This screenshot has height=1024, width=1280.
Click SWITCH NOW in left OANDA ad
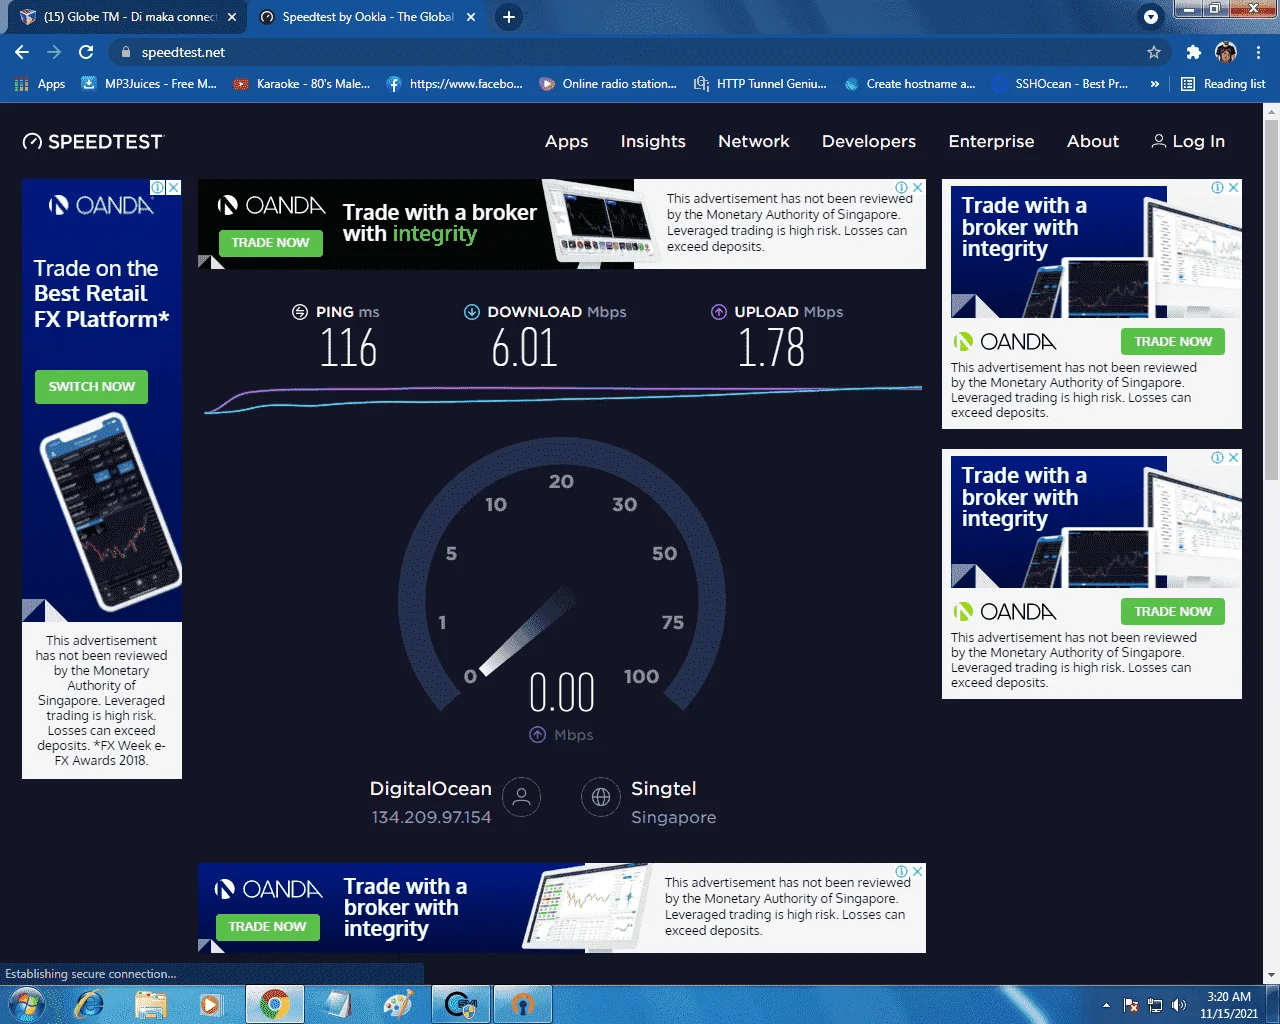(92, 387)
